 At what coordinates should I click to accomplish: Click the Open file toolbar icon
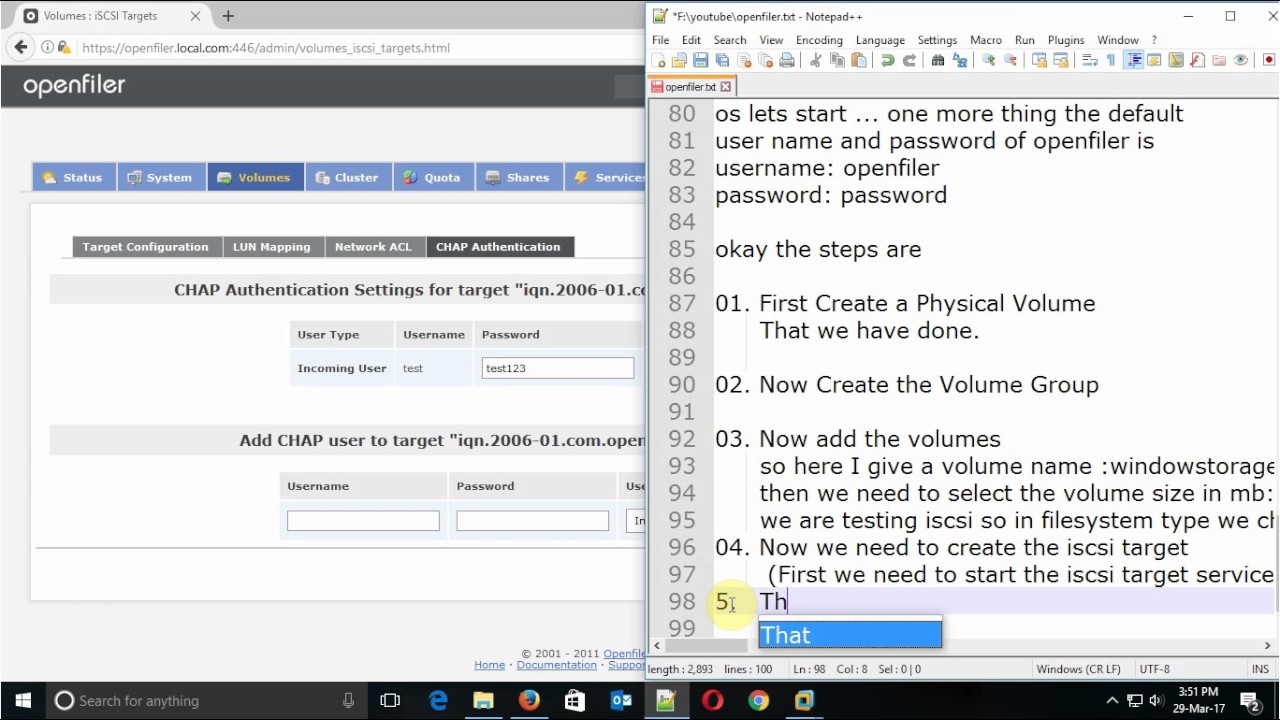point(679,60)
